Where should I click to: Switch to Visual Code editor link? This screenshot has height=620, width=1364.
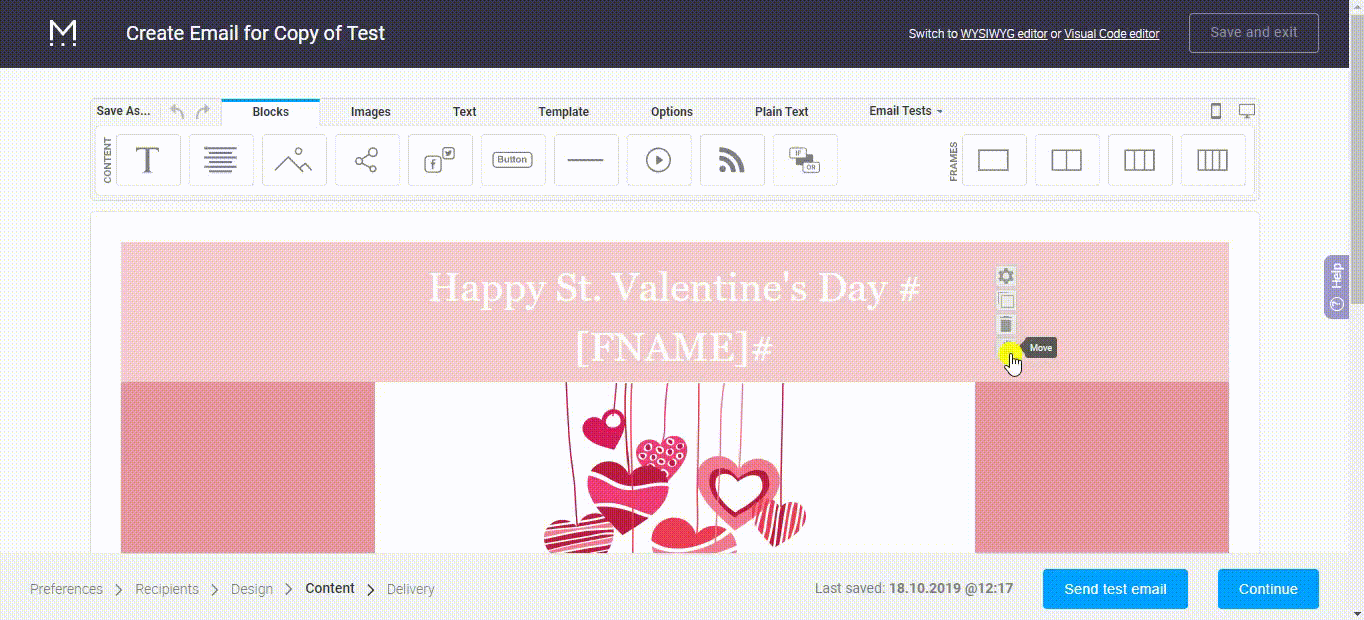click(x=1112, y=34)
